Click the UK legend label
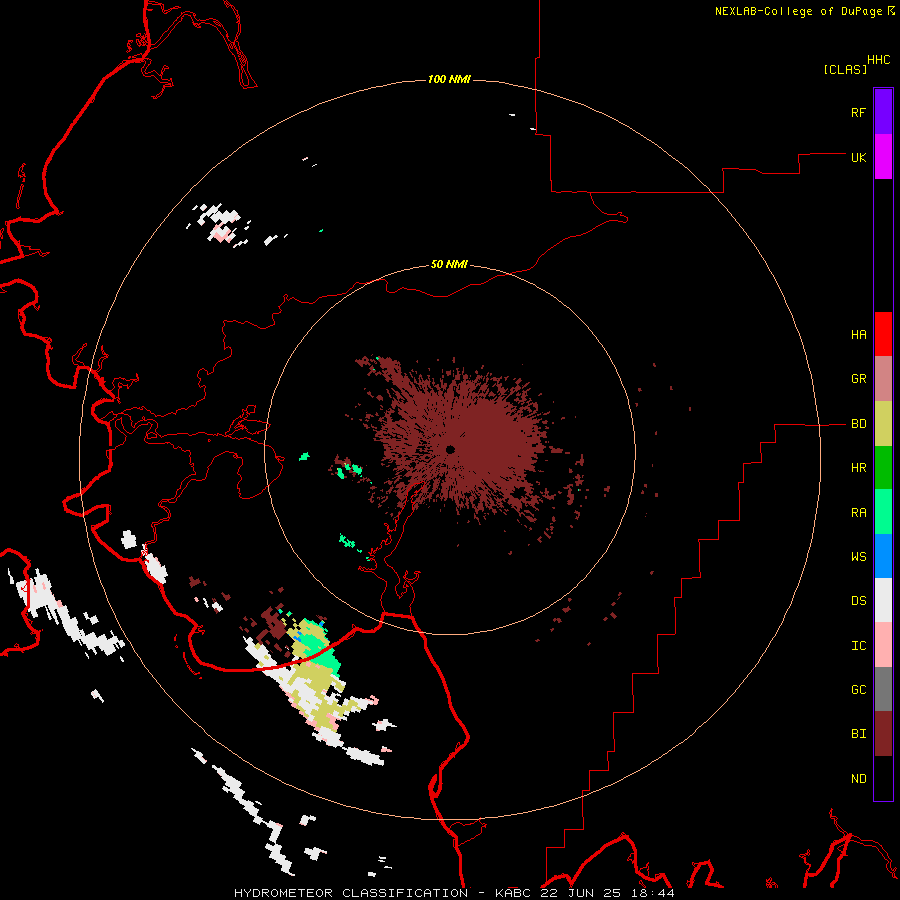This screenshot has height=900, width=900. [858, 157]
